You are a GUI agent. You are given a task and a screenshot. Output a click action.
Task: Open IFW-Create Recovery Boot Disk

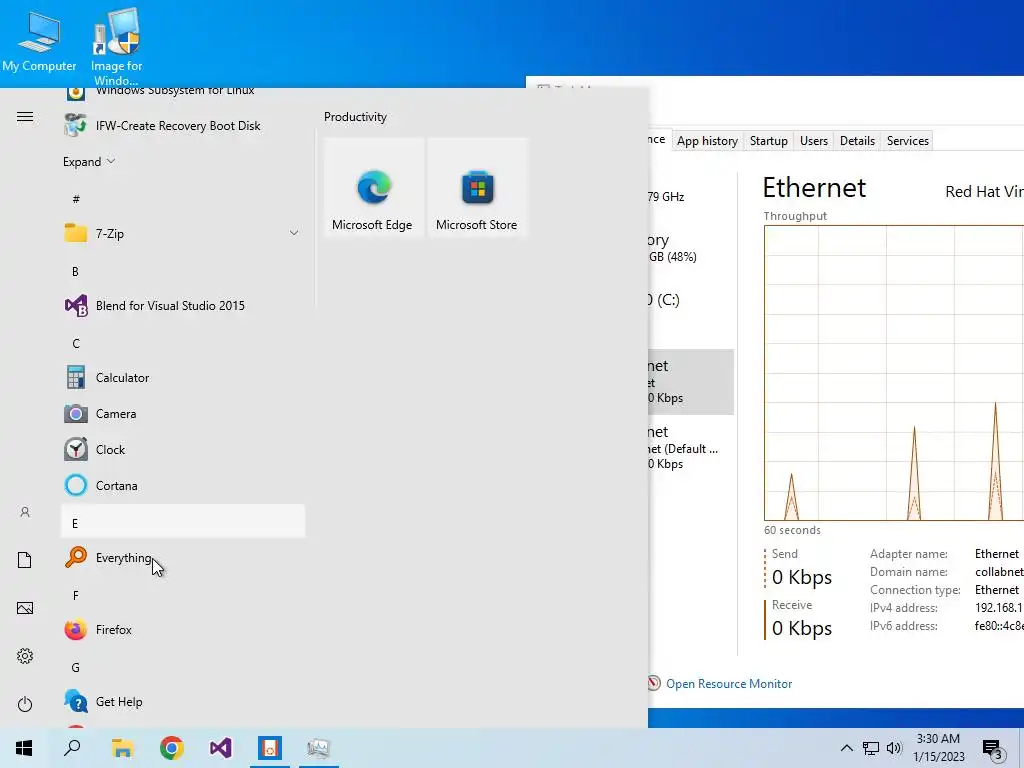click(x=183, y=125)
